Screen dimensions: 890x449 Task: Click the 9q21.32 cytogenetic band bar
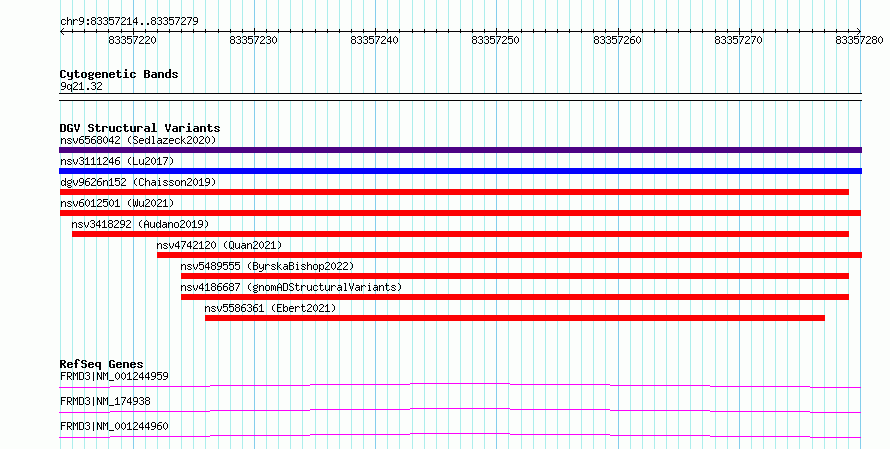click(460, 97)
